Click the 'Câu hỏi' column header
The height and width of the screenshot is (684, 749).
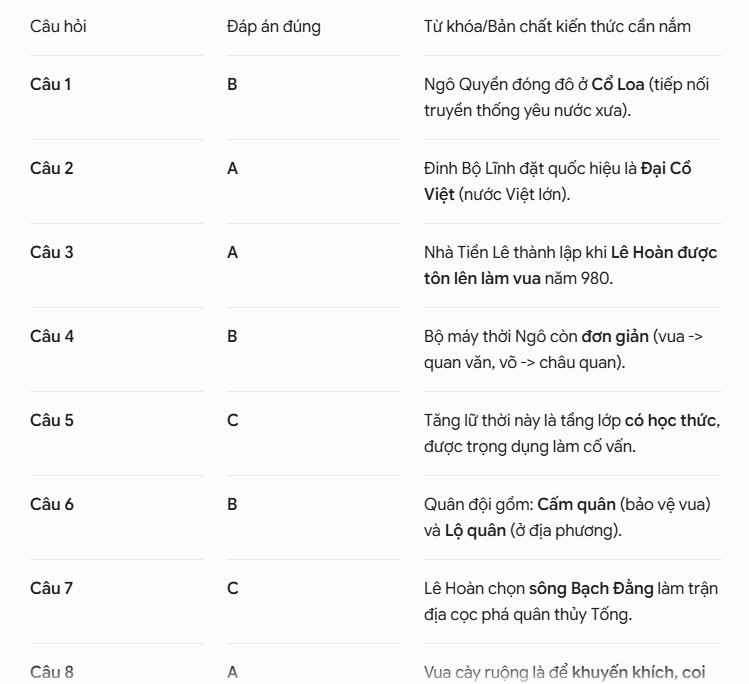click(58, 26)
